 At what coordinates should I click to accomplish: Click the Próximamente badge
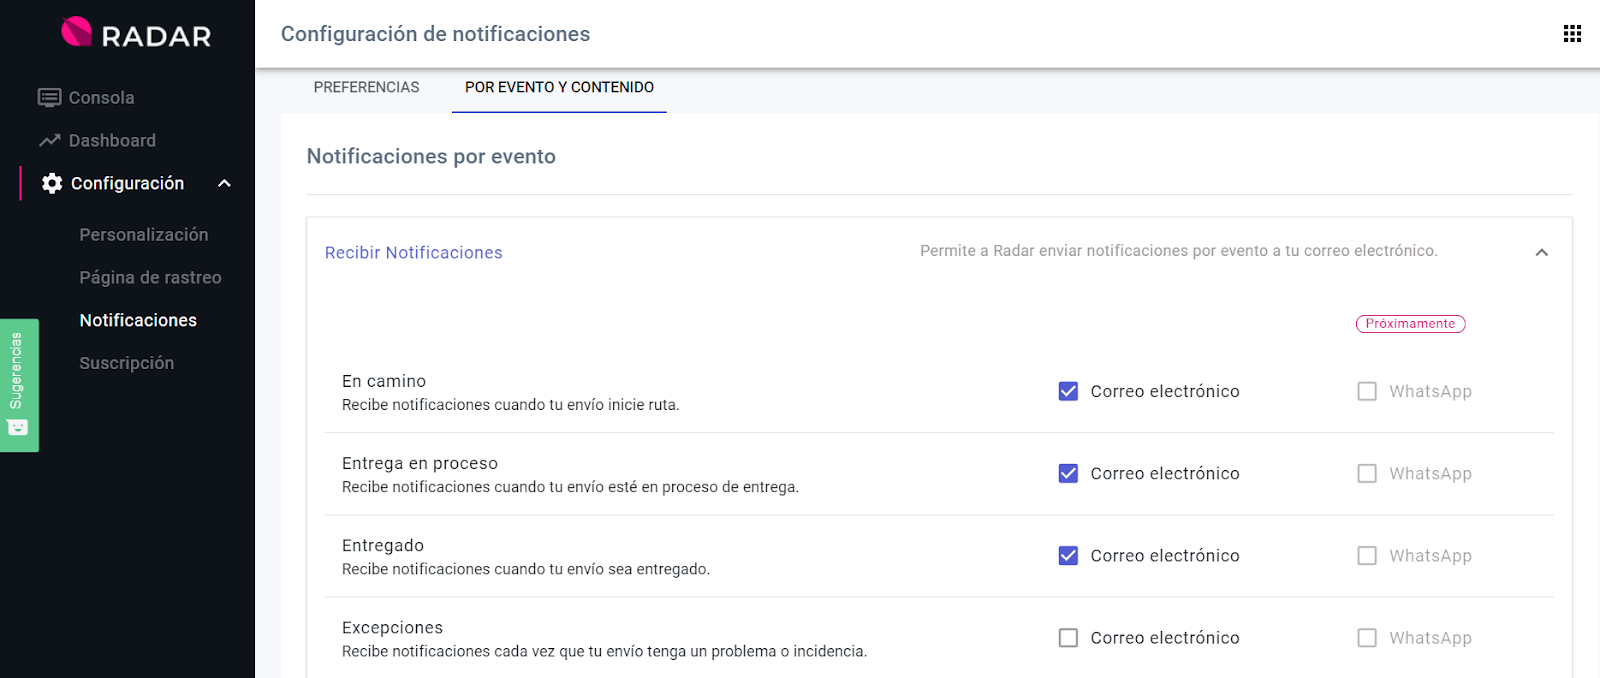[x=1410, y=324]
